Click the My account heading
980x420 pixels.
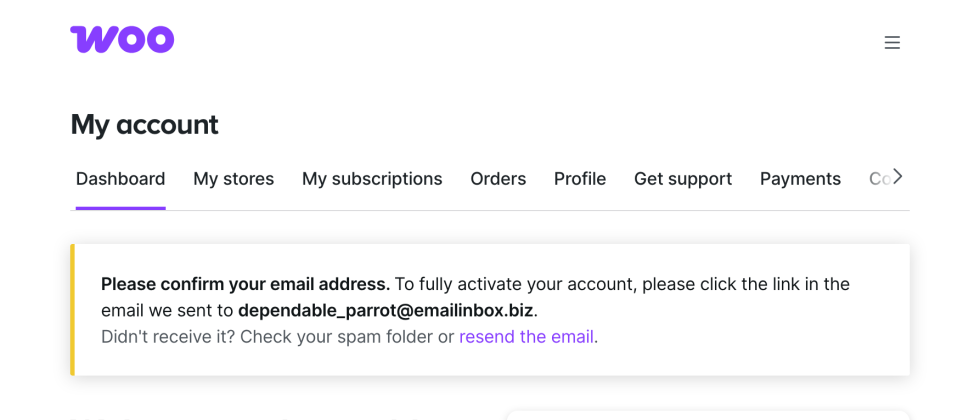coord(144,125)
